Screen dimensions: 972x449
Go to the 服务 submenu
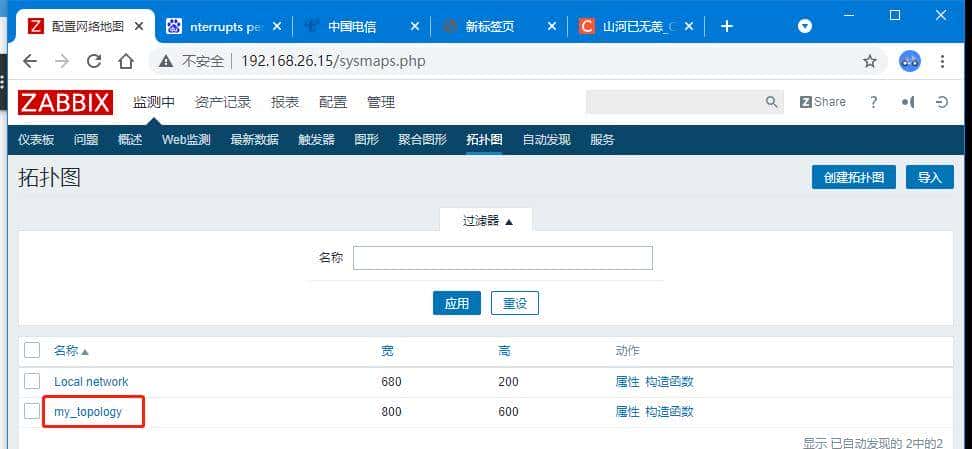(602, 140)
